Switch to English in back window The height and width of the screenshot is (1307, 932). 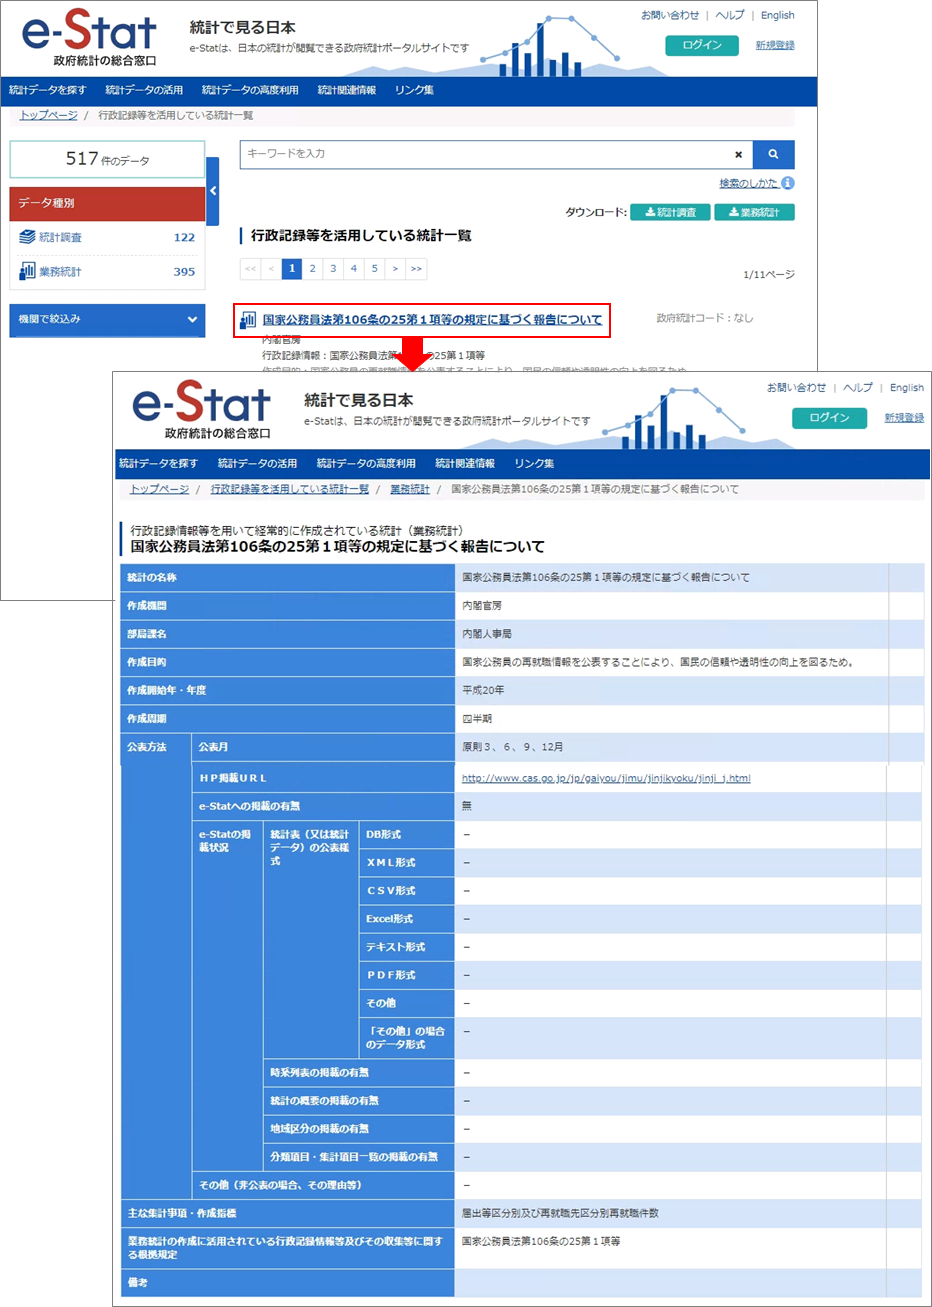(778, 15)
